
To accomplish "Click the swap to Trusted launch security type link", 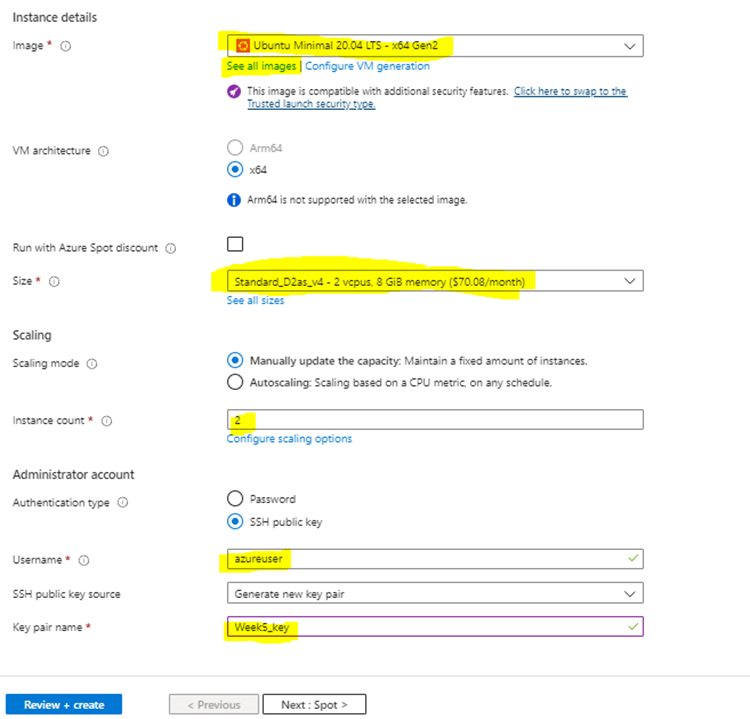I will pos(437,98).
